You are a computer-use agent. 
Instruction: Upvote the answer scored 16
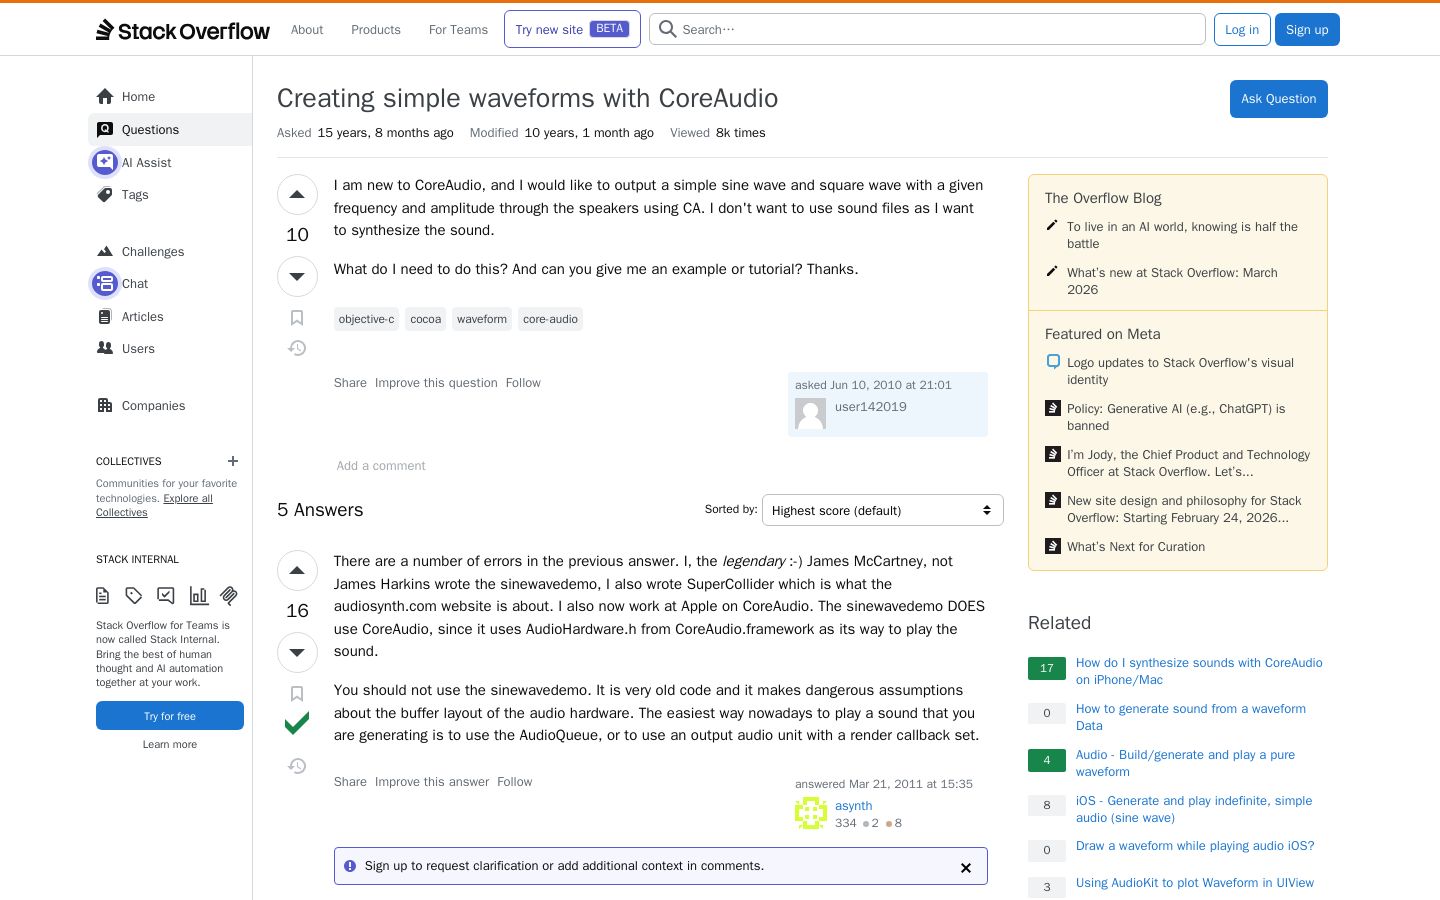coord(297,571)
